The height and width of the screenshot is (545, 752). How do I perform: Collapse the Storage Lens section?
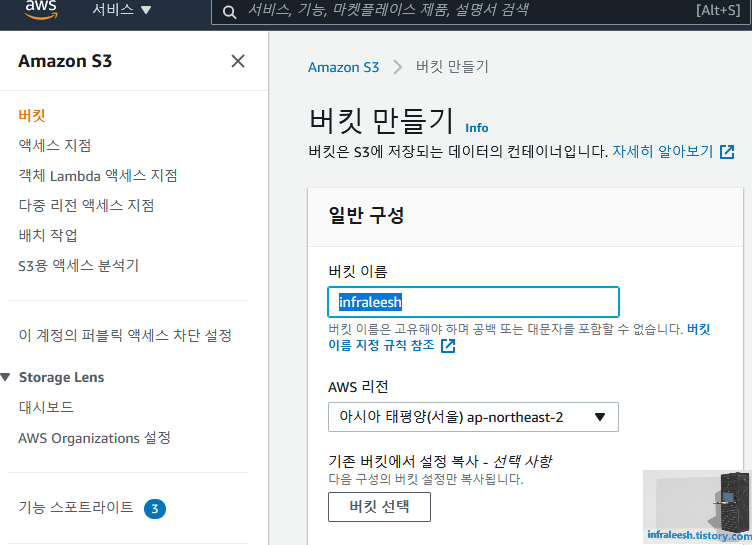tap(6, 377)
